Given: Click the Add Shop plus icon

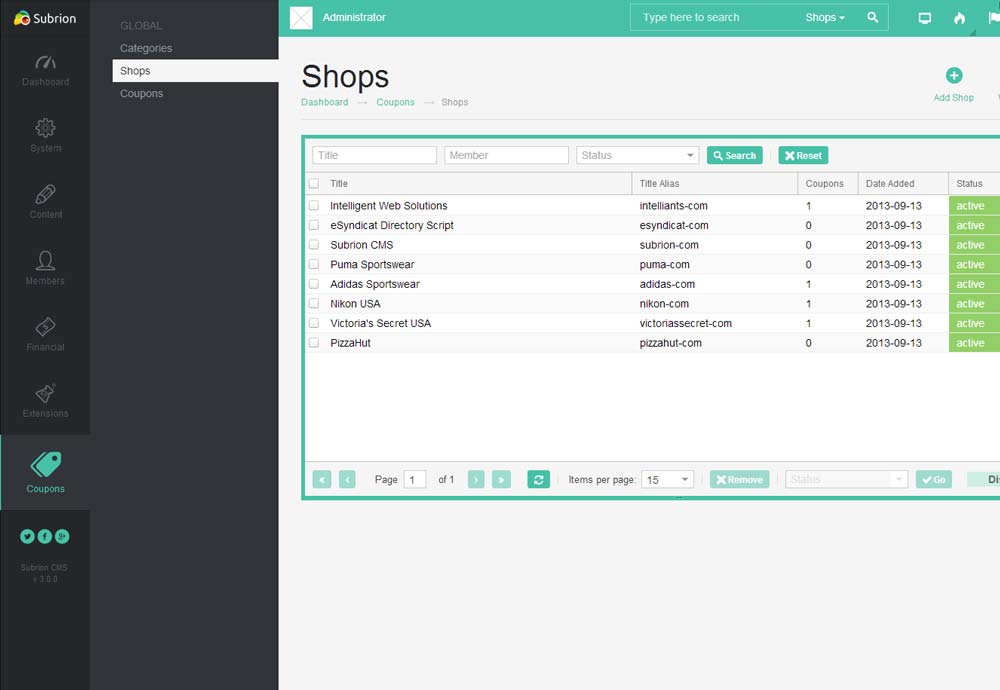Looking at the screenshot, I should coord(954,75).
